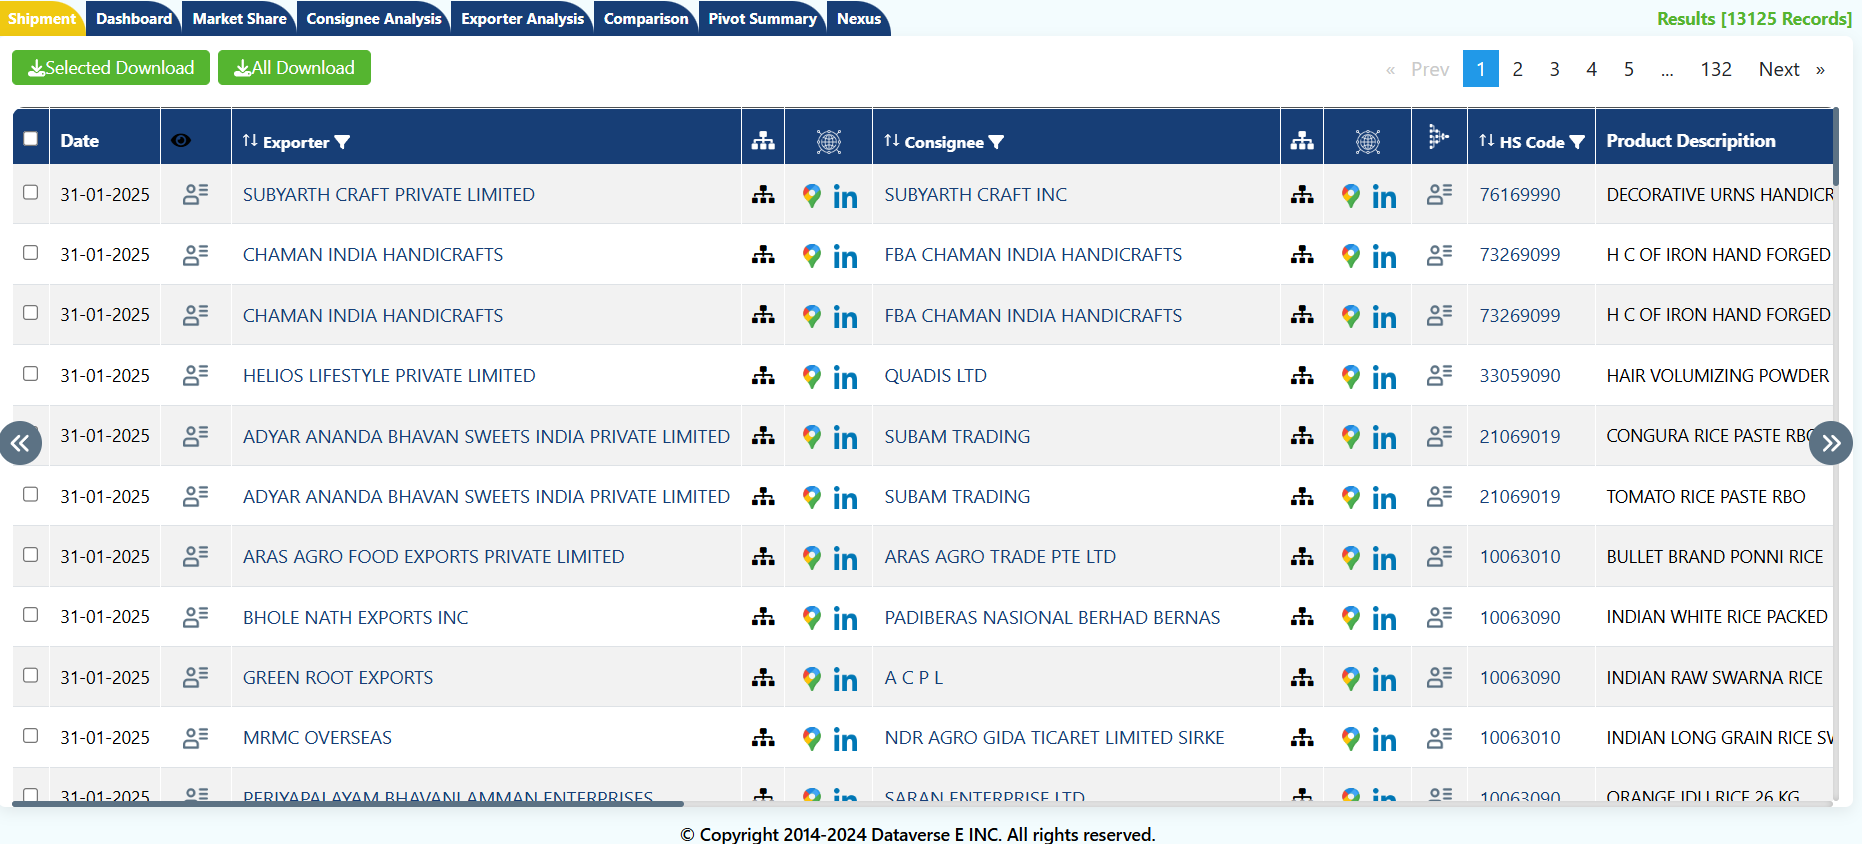
Task: Open Consignee column filter funnel
Action: 996,142
